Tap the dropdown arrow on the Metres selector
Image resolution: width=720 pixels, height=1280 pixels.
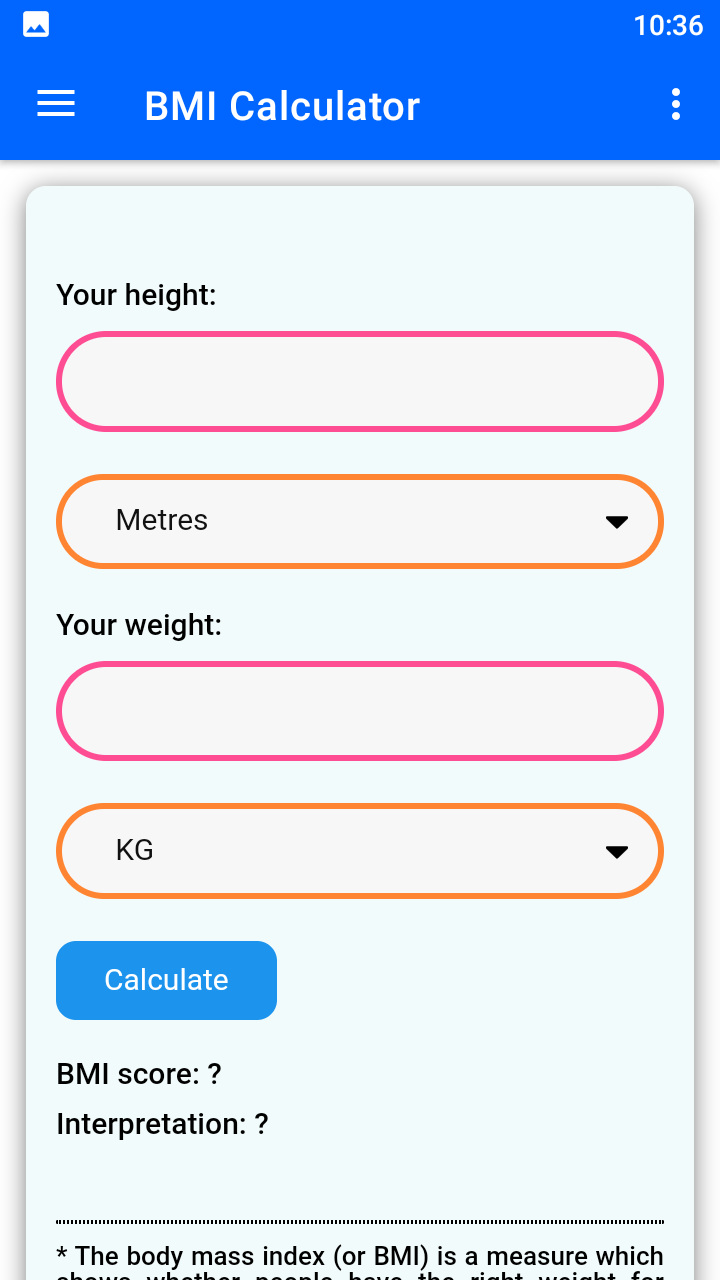click(x=618, y=520)
